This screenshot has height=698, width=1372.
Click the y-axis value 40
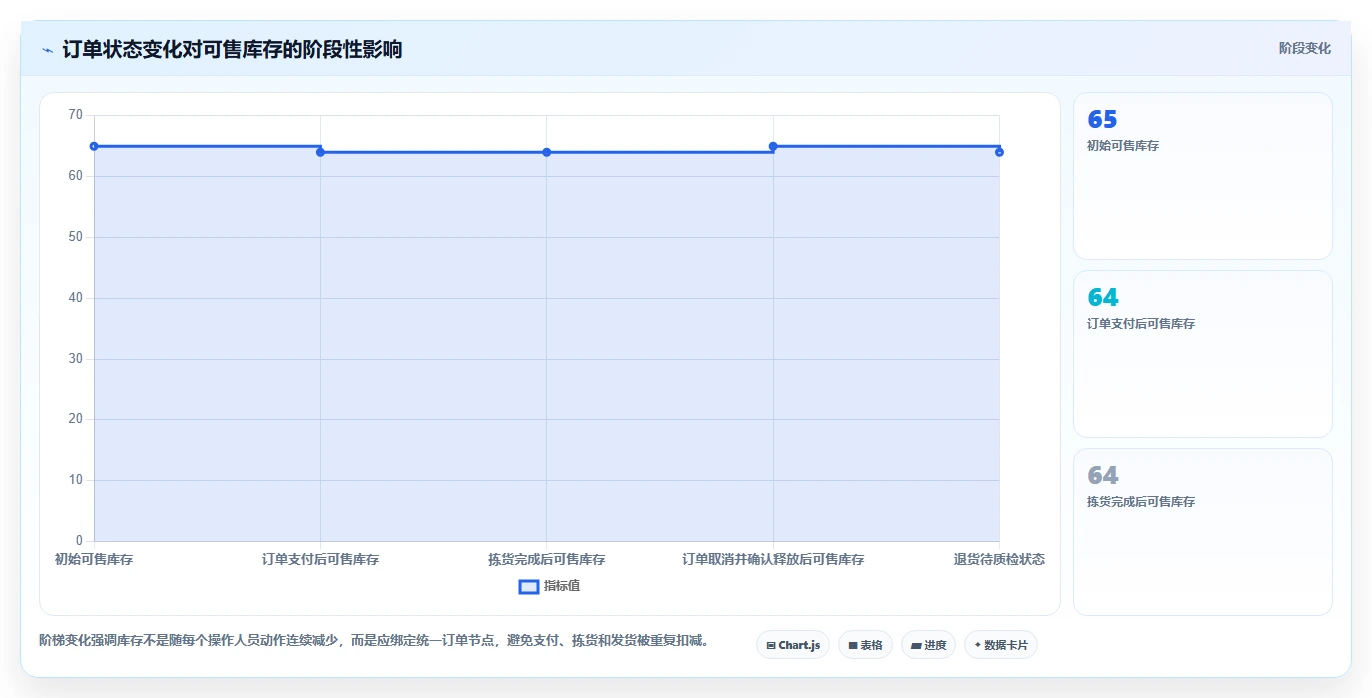(x=76, y=298)
